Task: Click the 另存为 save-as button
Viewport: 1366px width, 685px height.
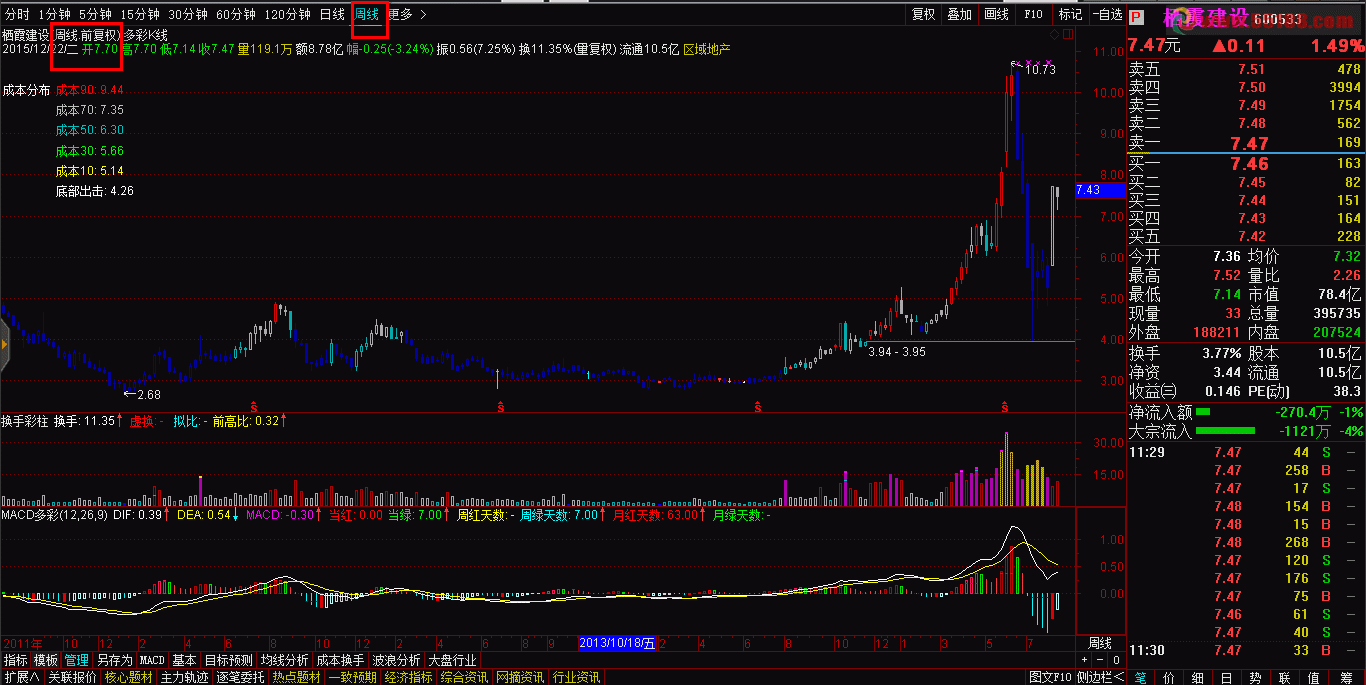Action: 114,660
